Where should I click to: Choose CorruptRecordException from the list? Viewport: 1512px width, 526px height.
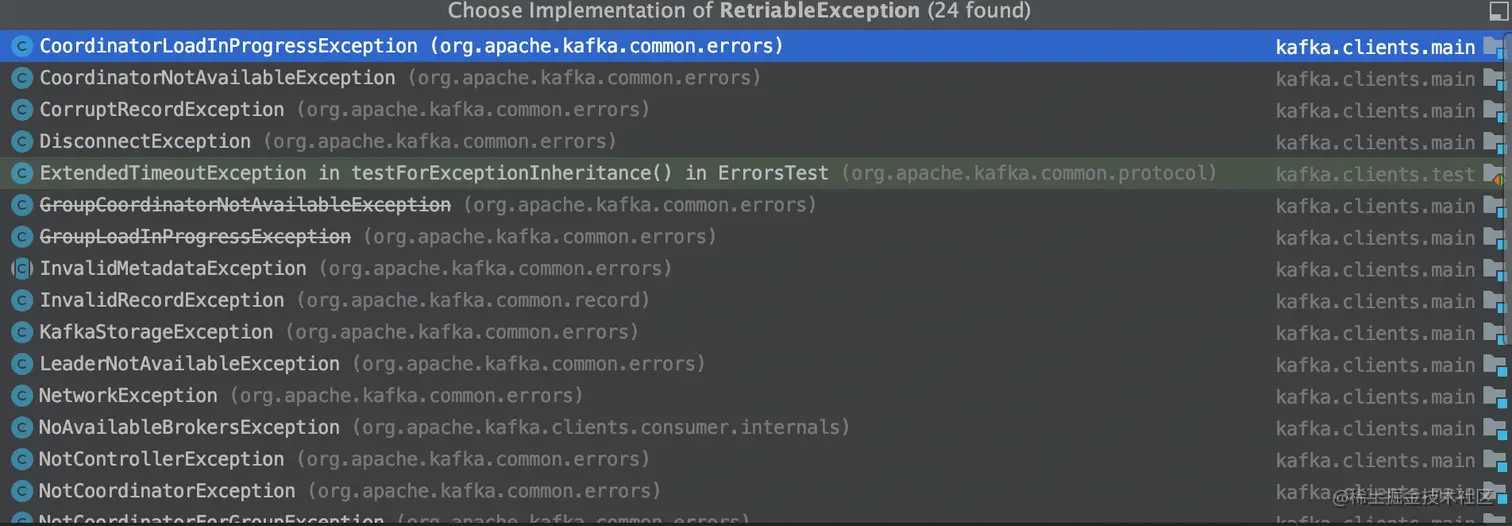click(x=161, y=110)
